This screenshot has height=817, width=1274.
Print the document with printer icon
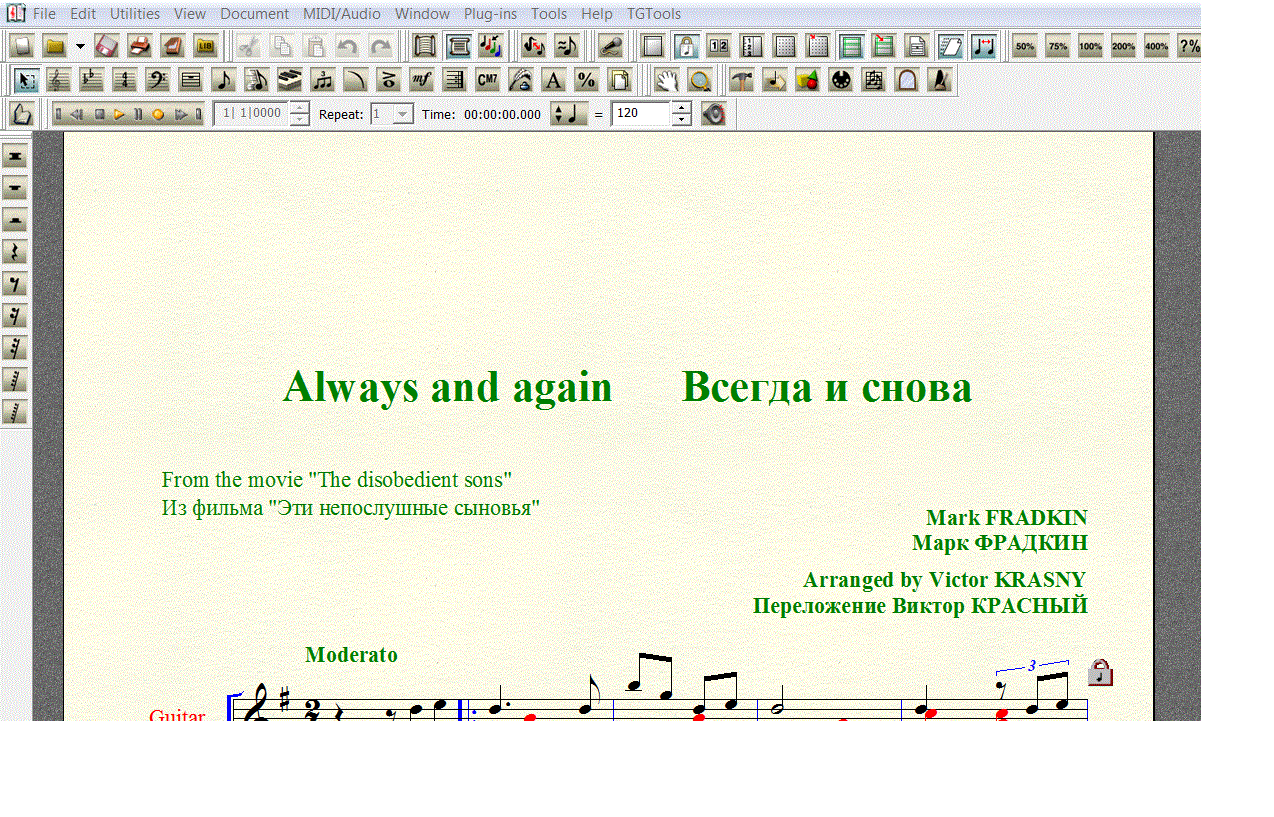(140, 46)
